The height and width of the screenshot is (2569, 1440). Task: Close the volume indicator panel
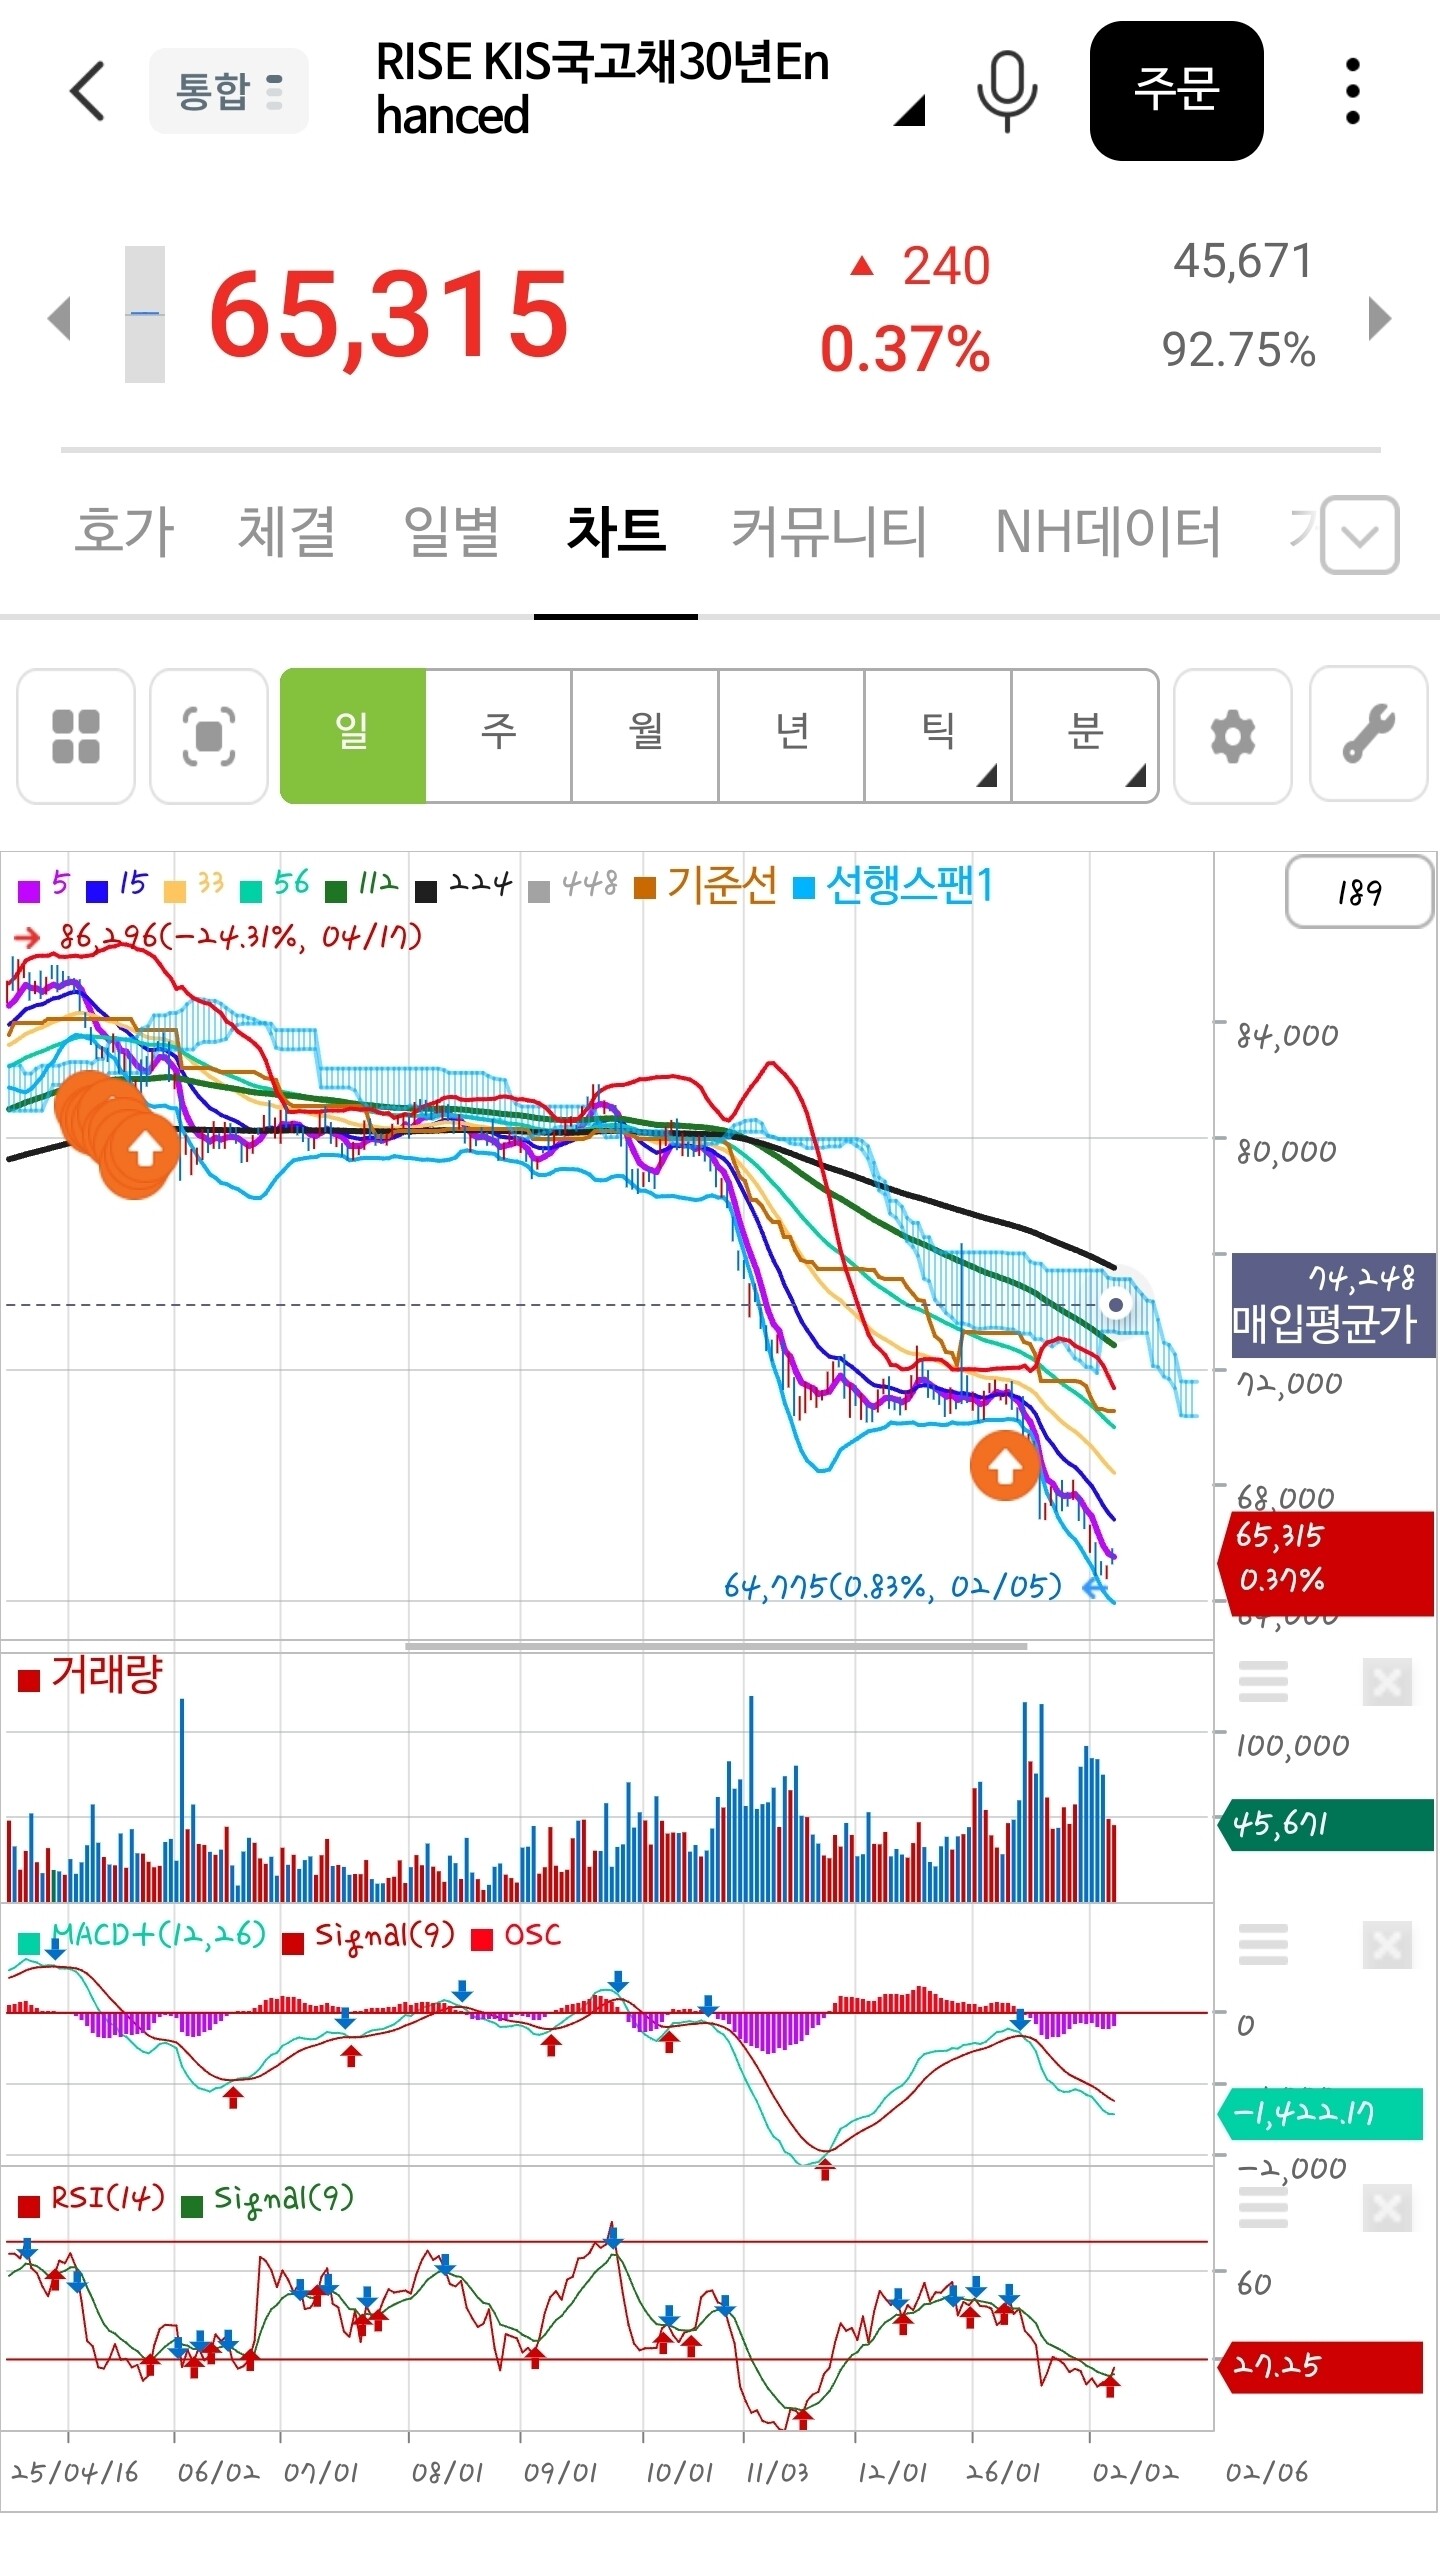(1387, 1682)
